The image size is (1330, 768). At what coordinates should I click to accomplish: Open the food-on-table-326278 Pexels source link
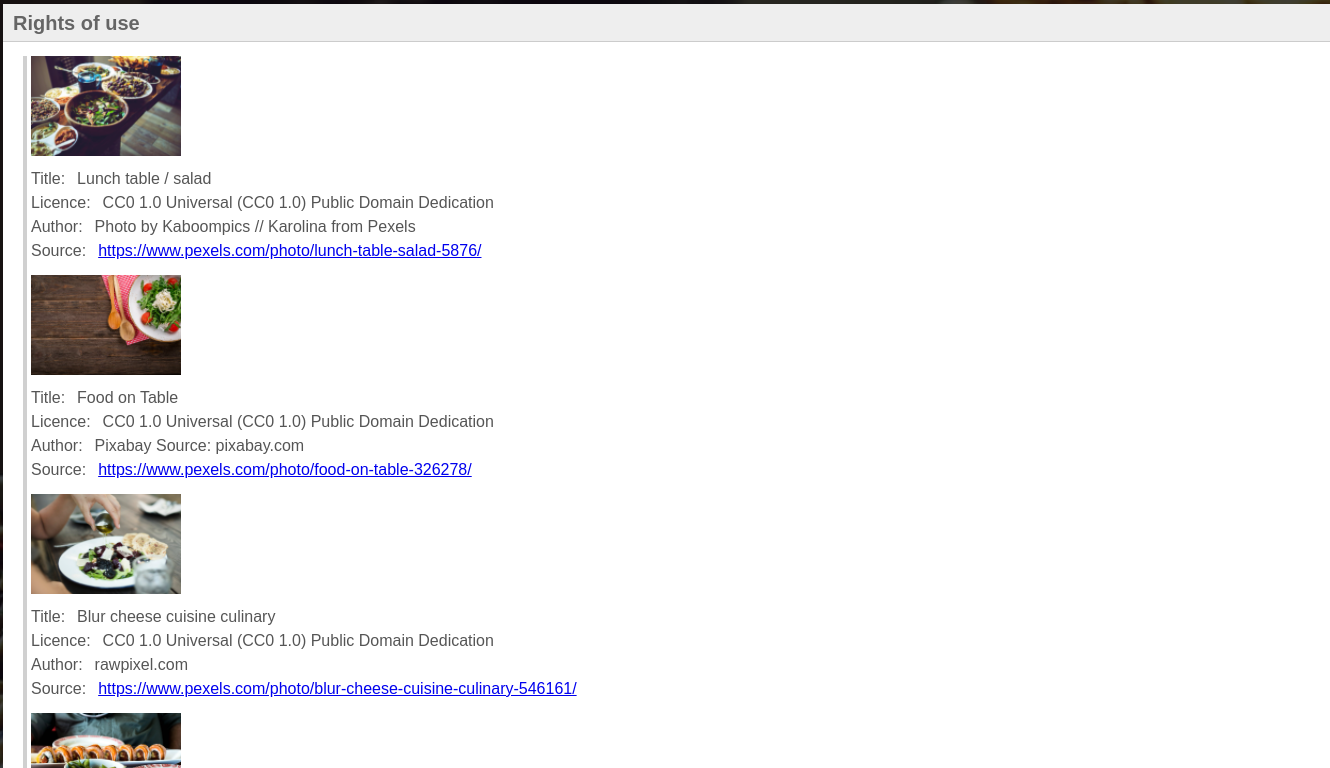pyautogui.click(x=285, y=469)
